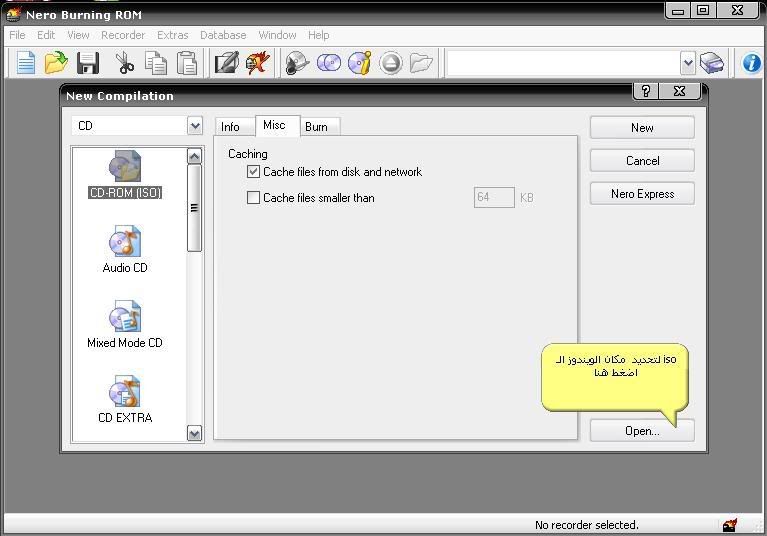
Task: Select the Mixed Mode CD compilation type
Action: 125,324
